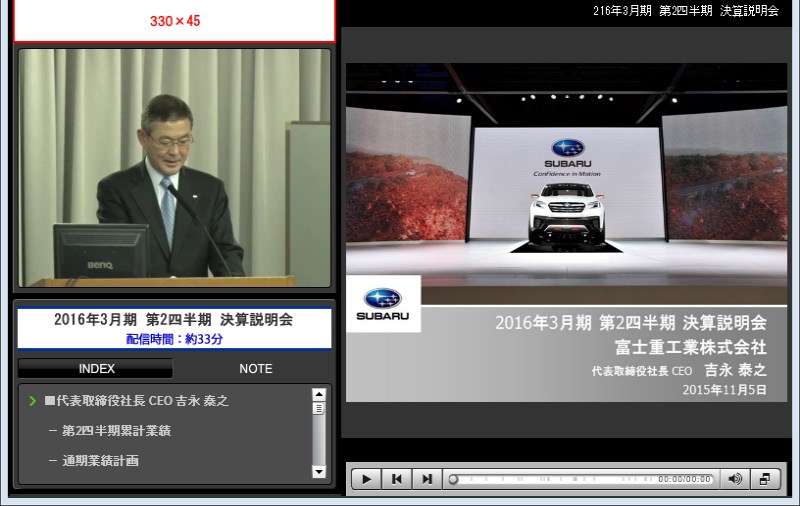
Task: Start playback with the play button
Action: [x=366, y=479]
